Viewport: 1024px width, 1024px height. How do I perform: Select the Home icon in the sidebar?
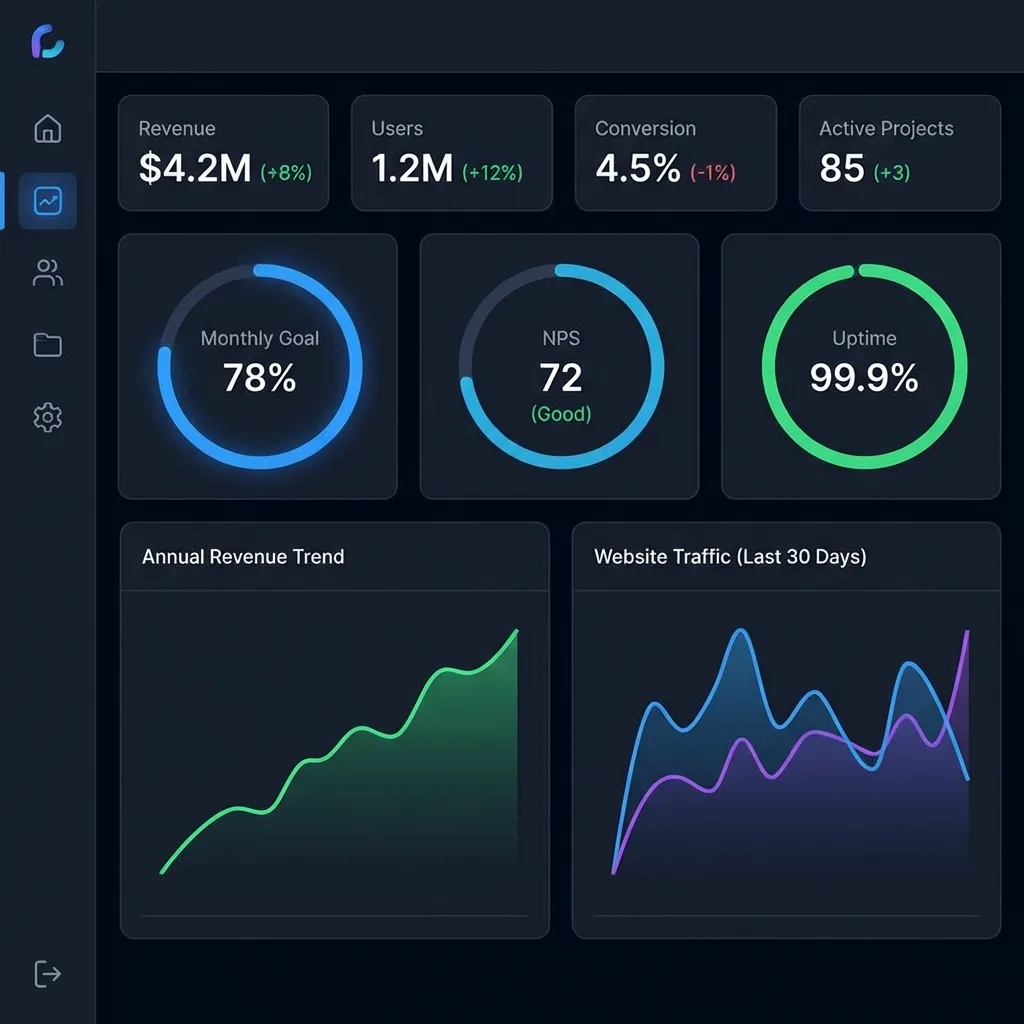coord(46,128)
